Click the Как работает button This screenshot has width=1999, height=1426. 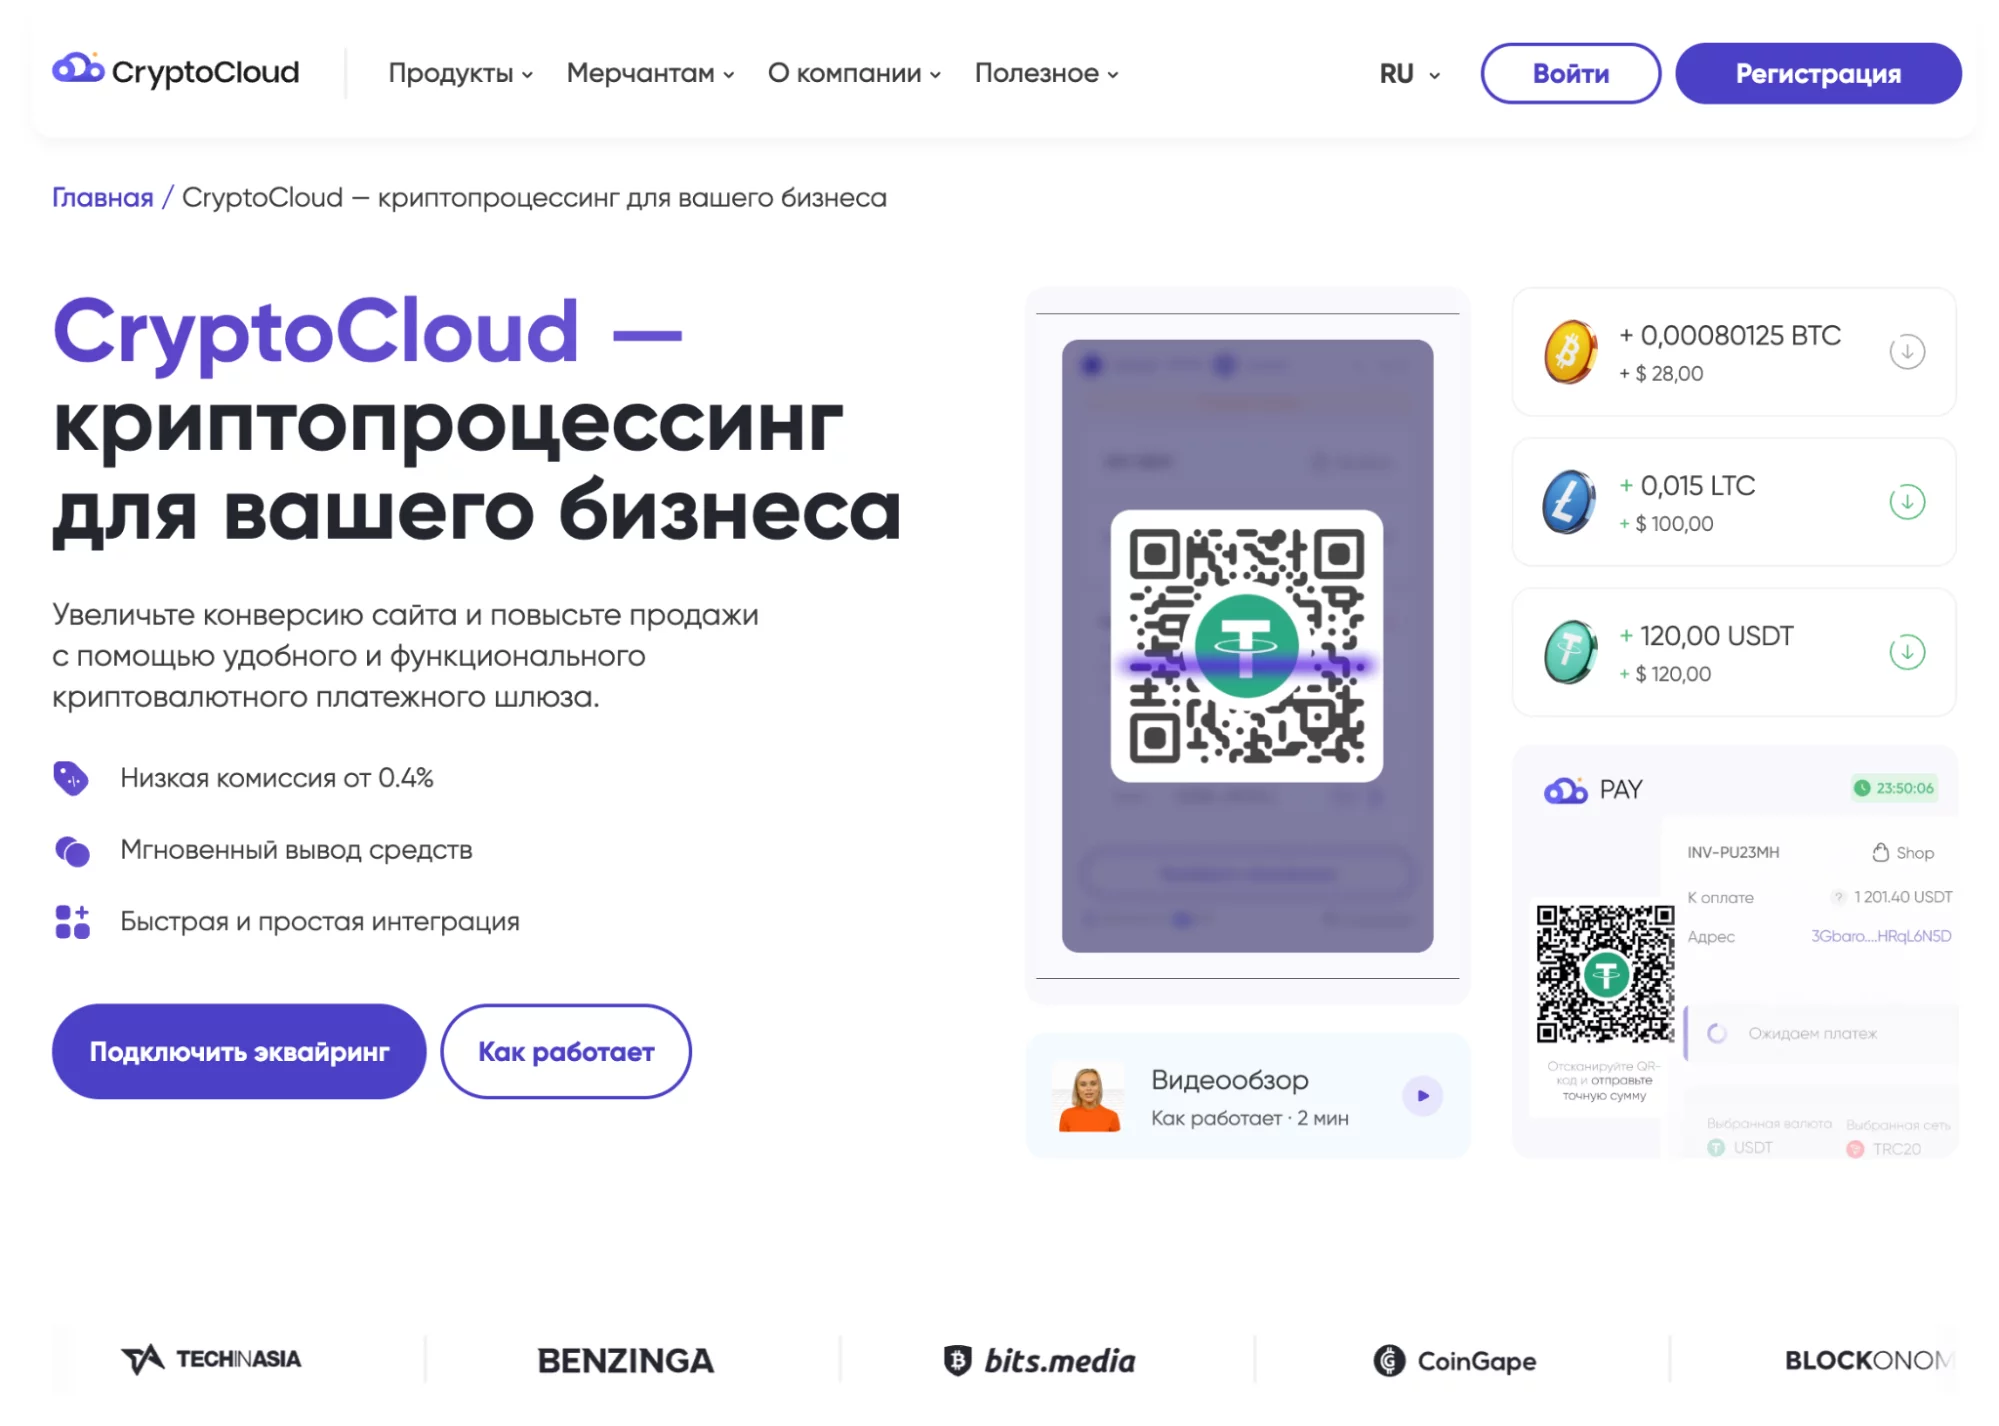point(566,1051)
